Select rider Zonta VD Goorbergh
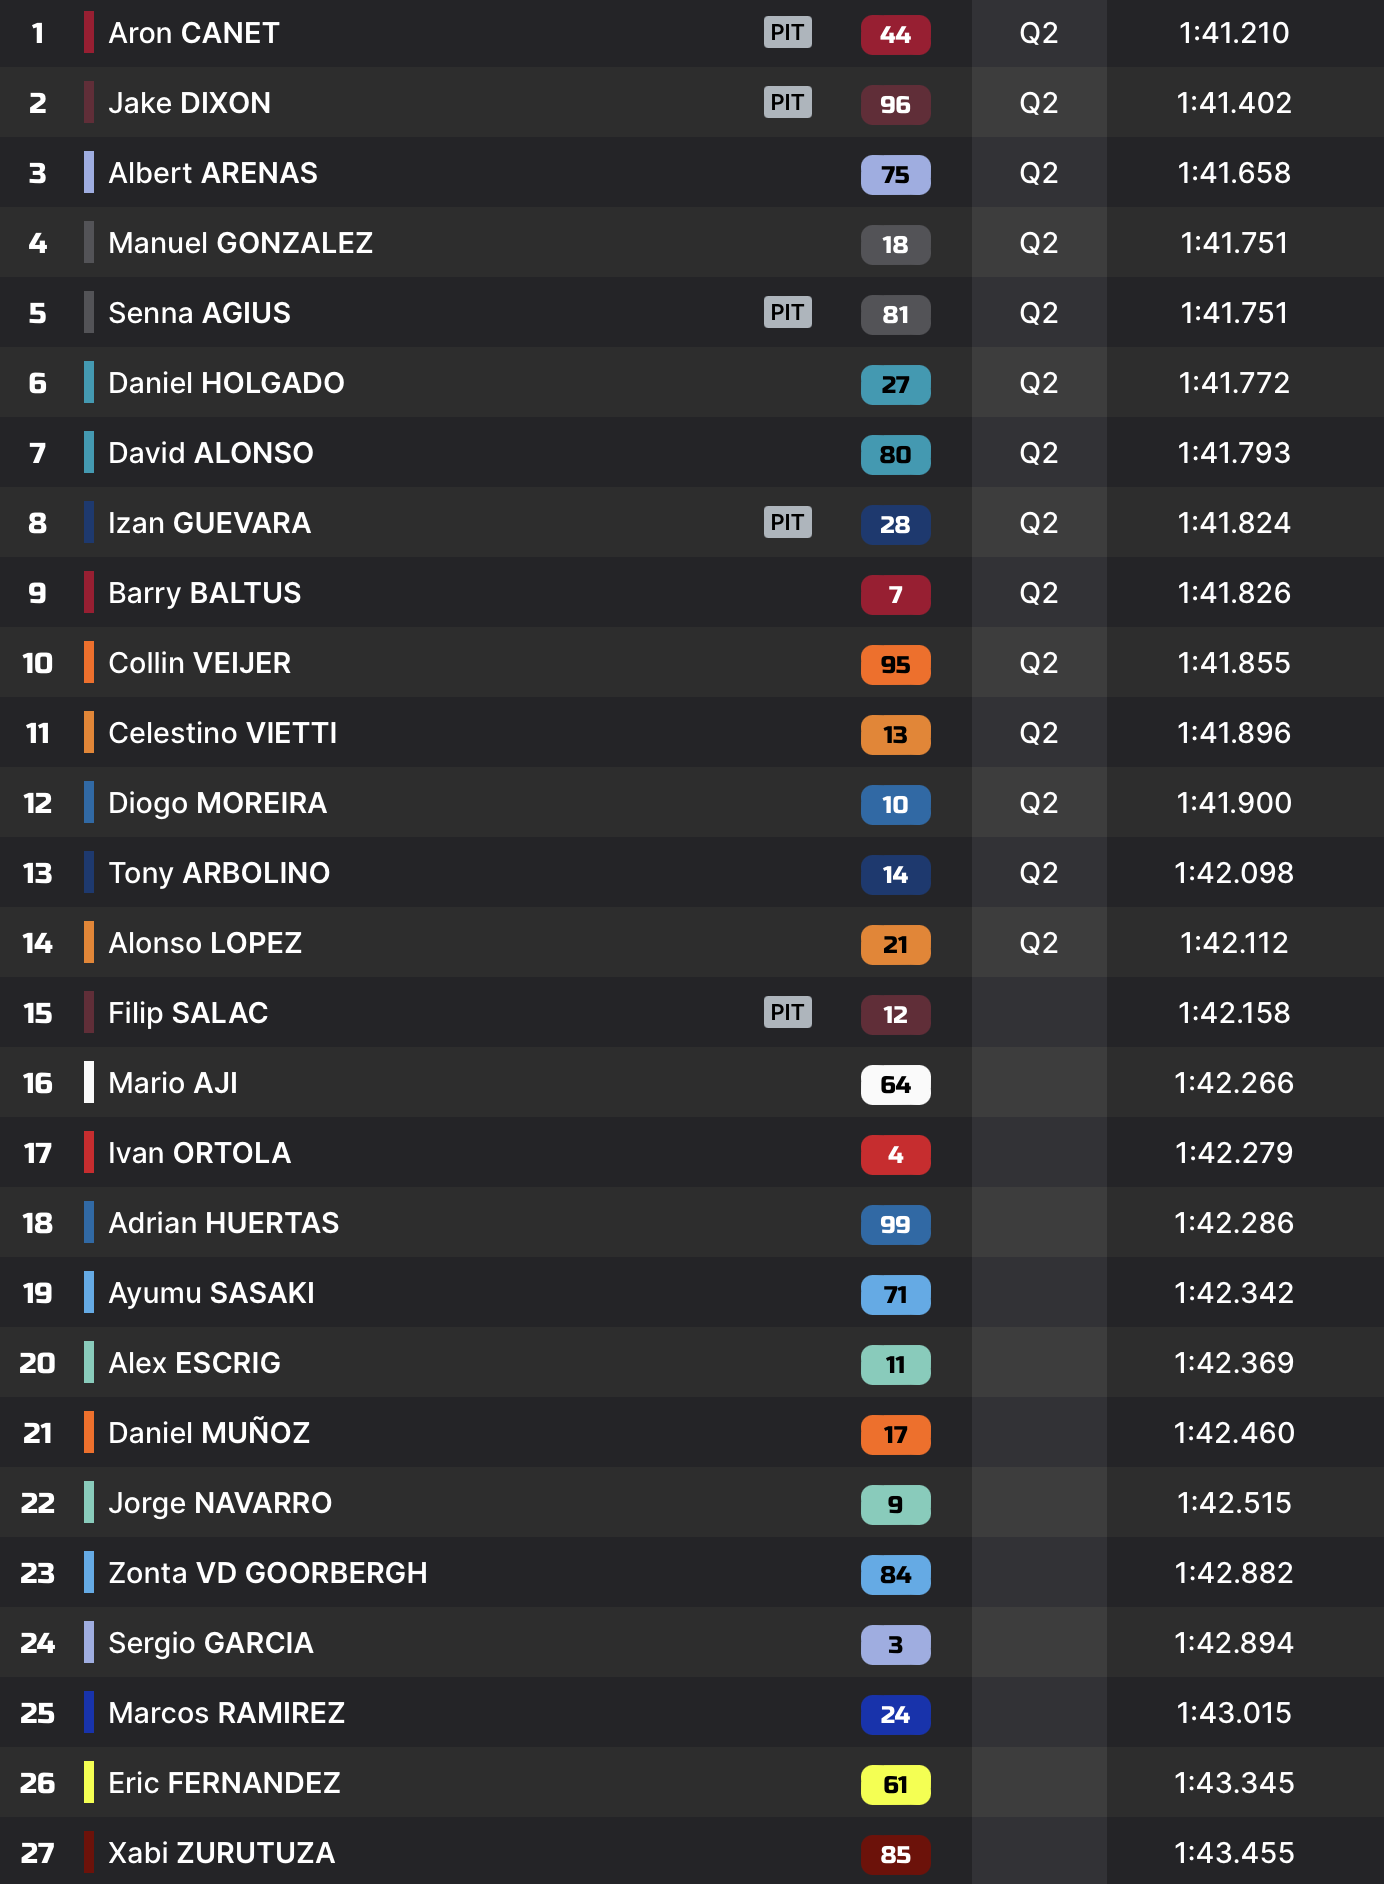The image size is (1384, 1884). point(267,1573)
